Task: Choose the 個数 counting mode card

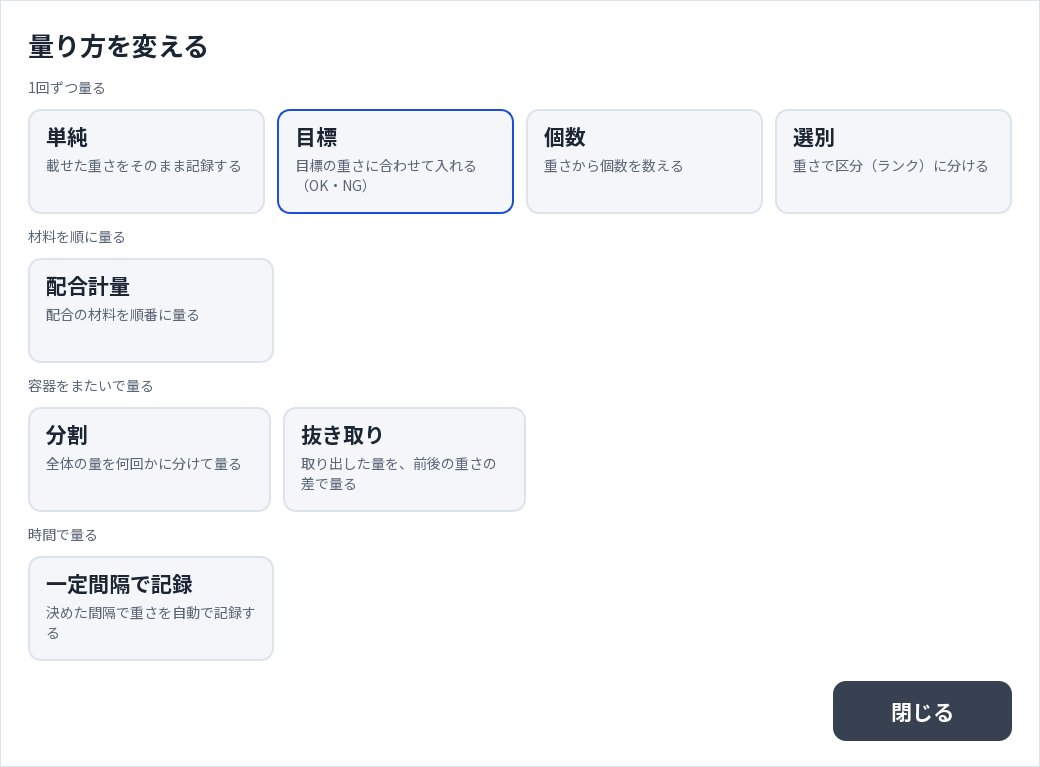Action: [x=644, y=161]
